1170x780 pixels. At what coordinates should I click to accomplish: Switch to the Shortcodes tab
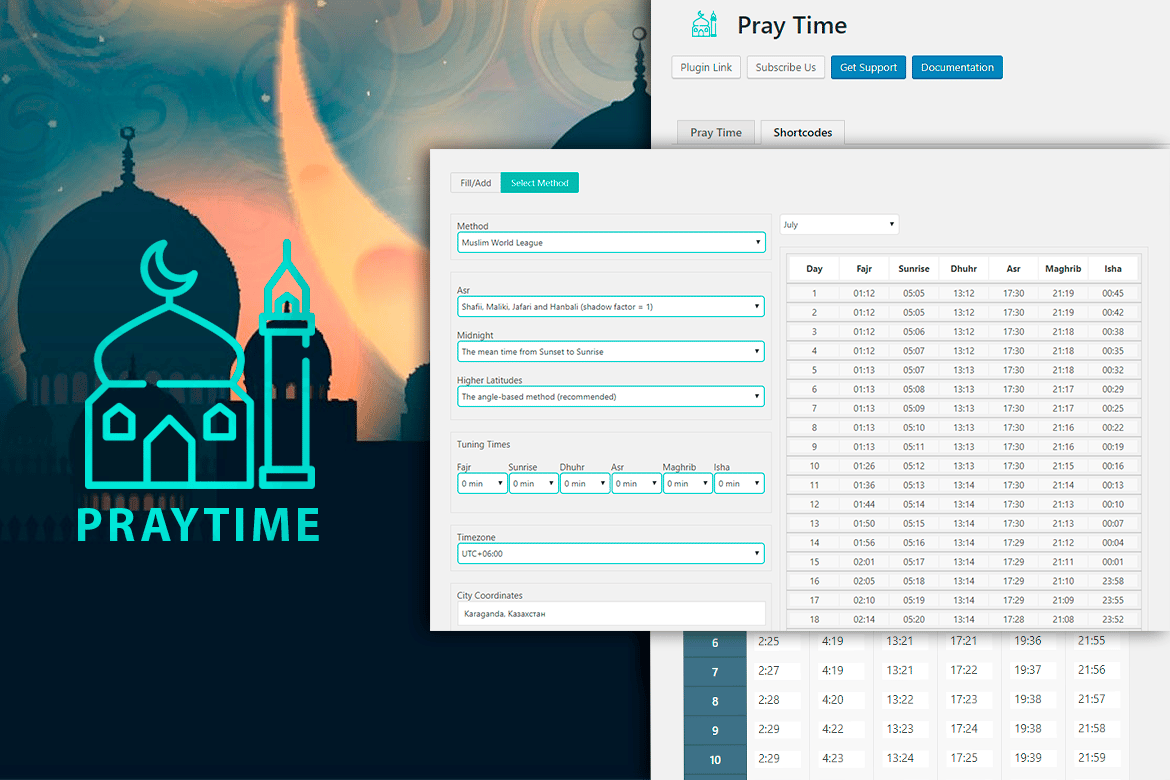point(802,133)
